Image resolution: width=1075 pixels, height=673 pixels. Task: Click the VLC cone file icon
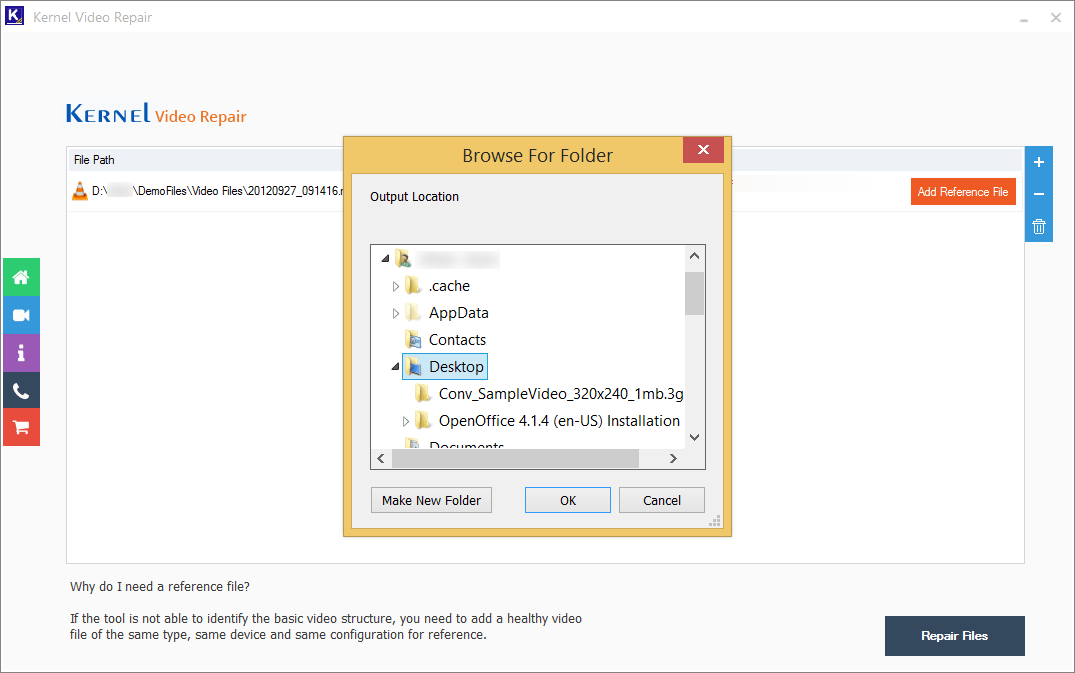click(80, 191)
